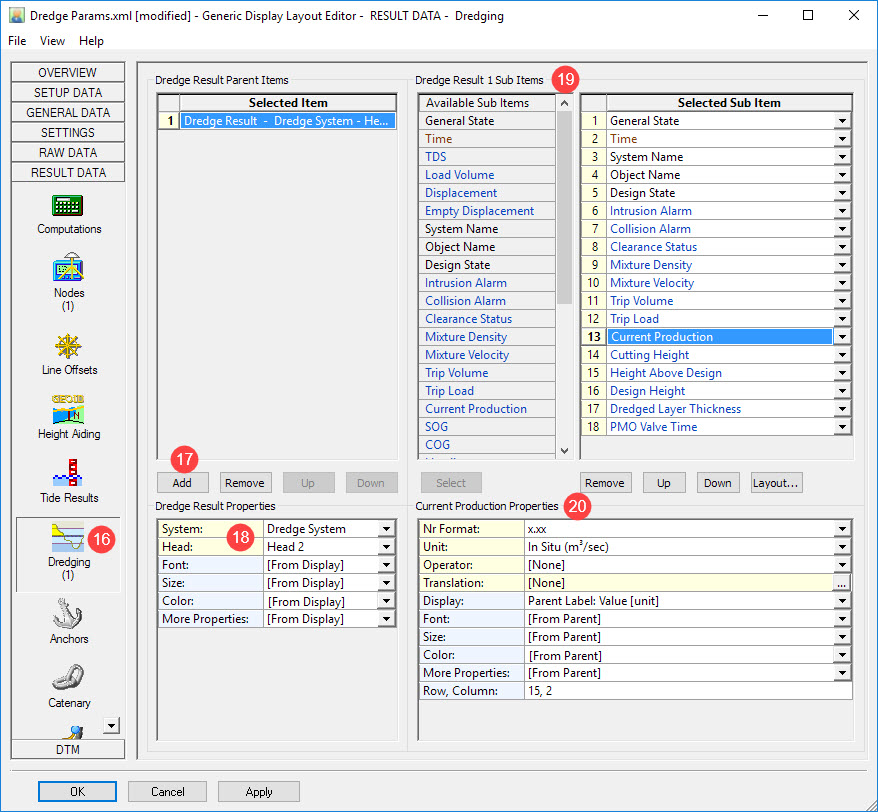
Task: Open the Computations icon in sidebar
Action: [x=68, y=207]
